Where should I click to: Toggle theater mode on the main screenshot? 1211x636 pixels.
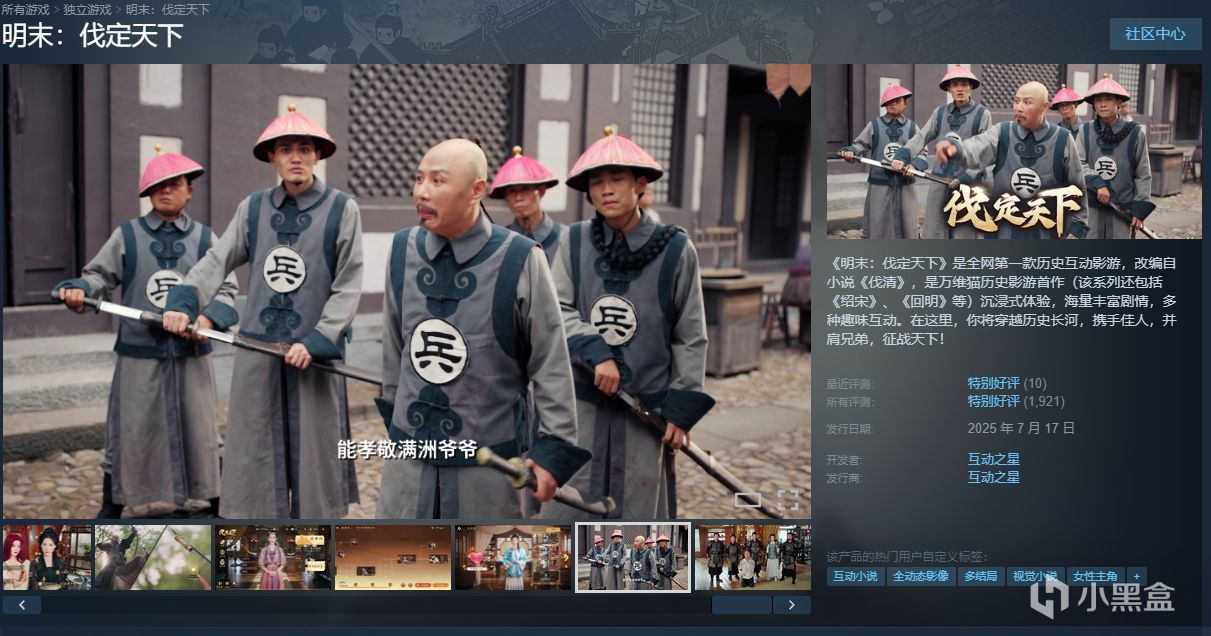(748, 499)
